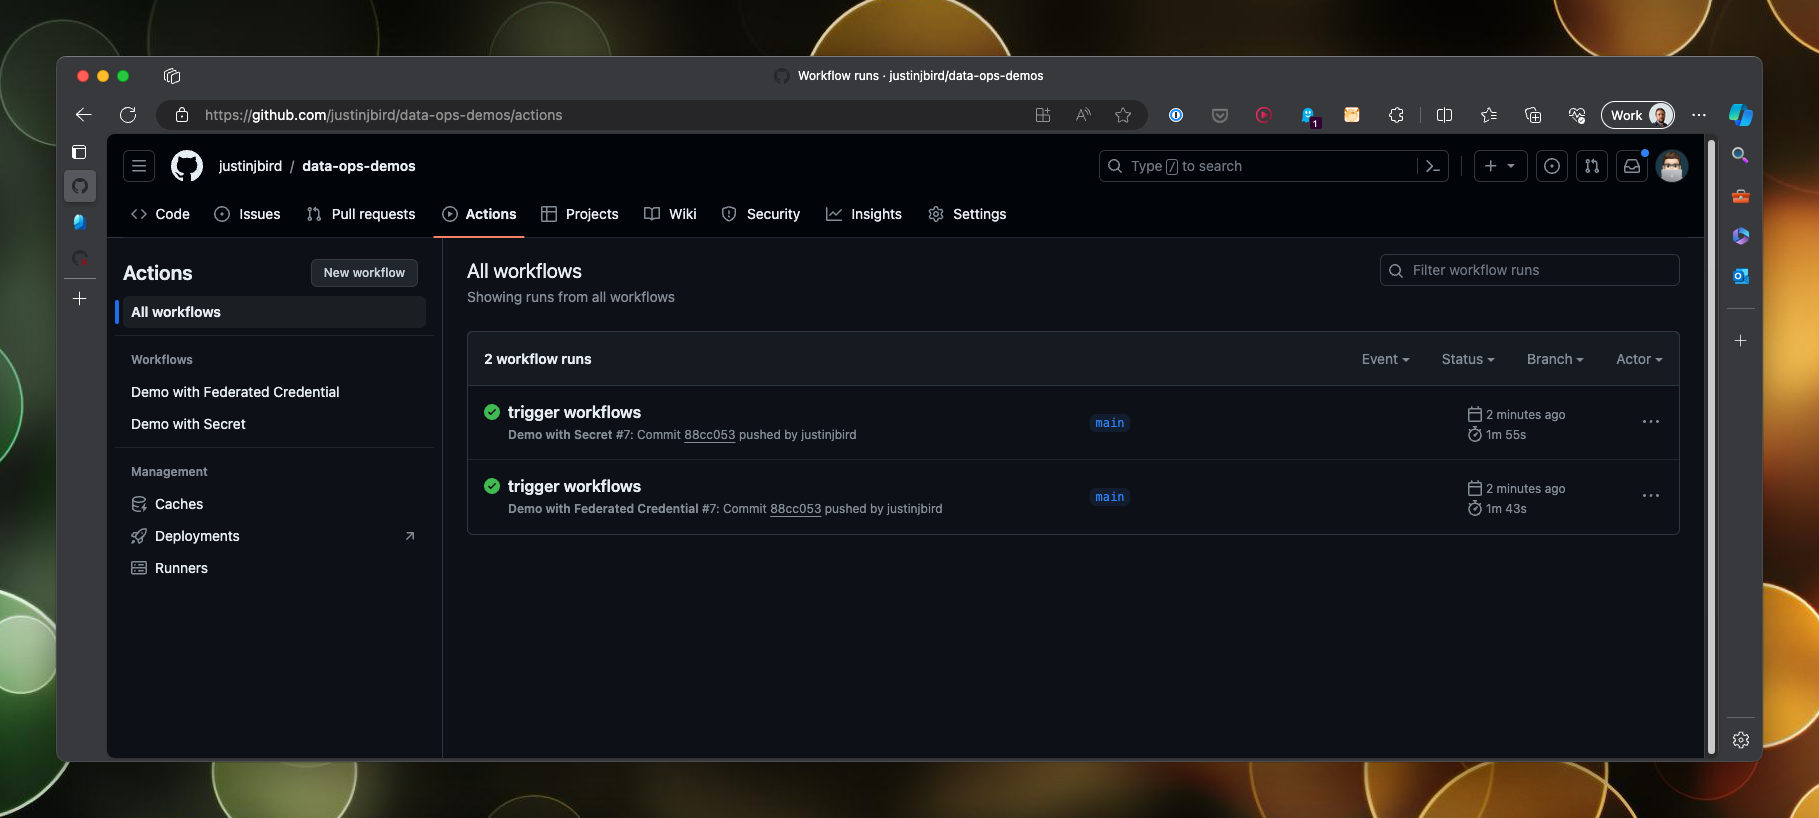Image resolution: width=1819 pixels, height=818 pixels.
Task: Open the 1Password extension icon
Action: pyautogui.click(x=1176, y=115)
